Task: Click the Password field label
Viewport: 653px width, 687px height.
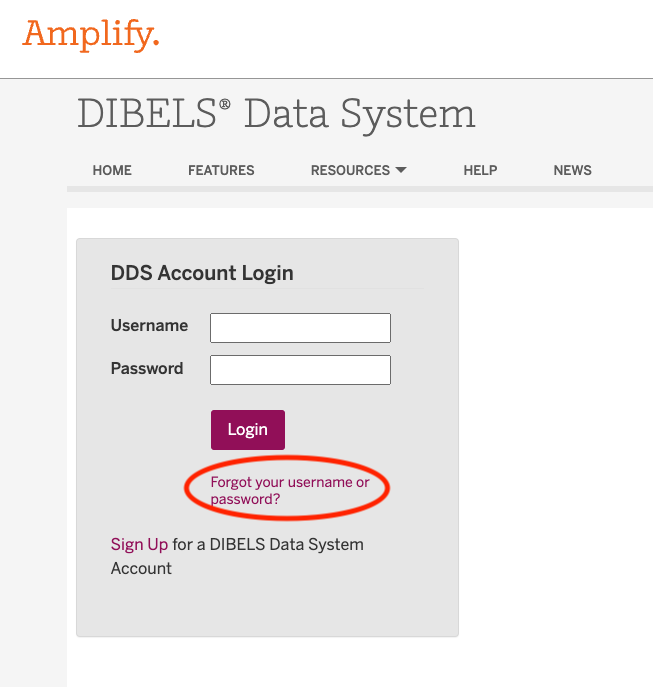Action: tap(147, 369)
